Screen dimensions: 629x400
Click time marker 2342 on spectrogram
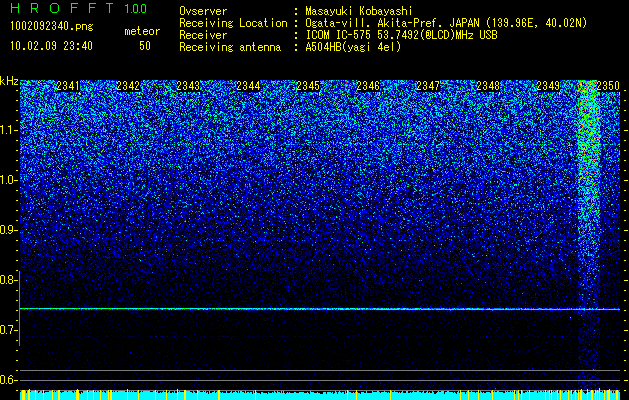coord(128,85)
